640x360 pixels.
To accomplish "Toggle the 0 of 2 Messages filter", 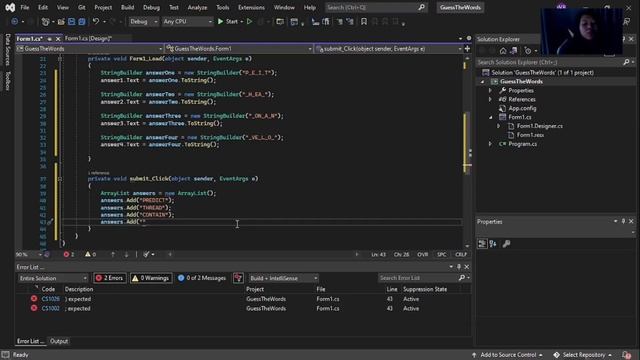I will (x=202, y=278).
